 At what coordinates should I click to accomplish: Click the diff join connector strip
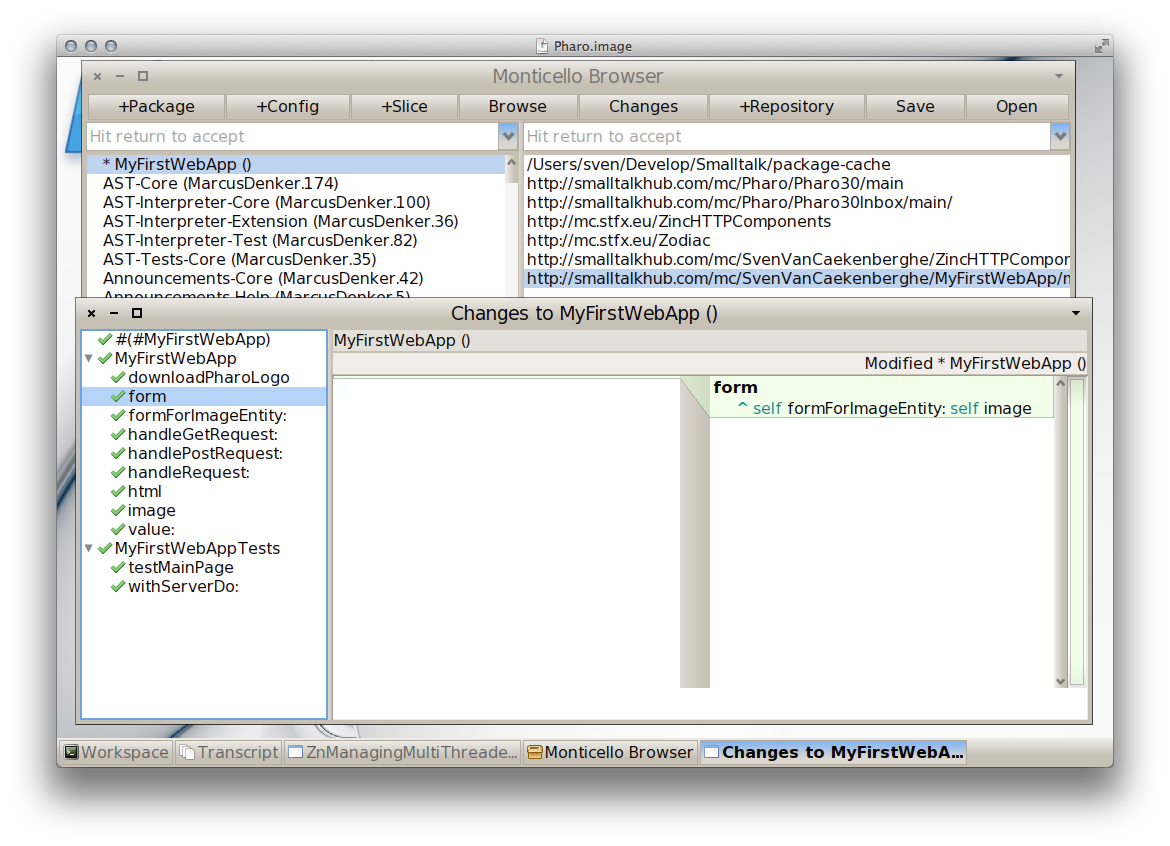(x=695, y=532)
